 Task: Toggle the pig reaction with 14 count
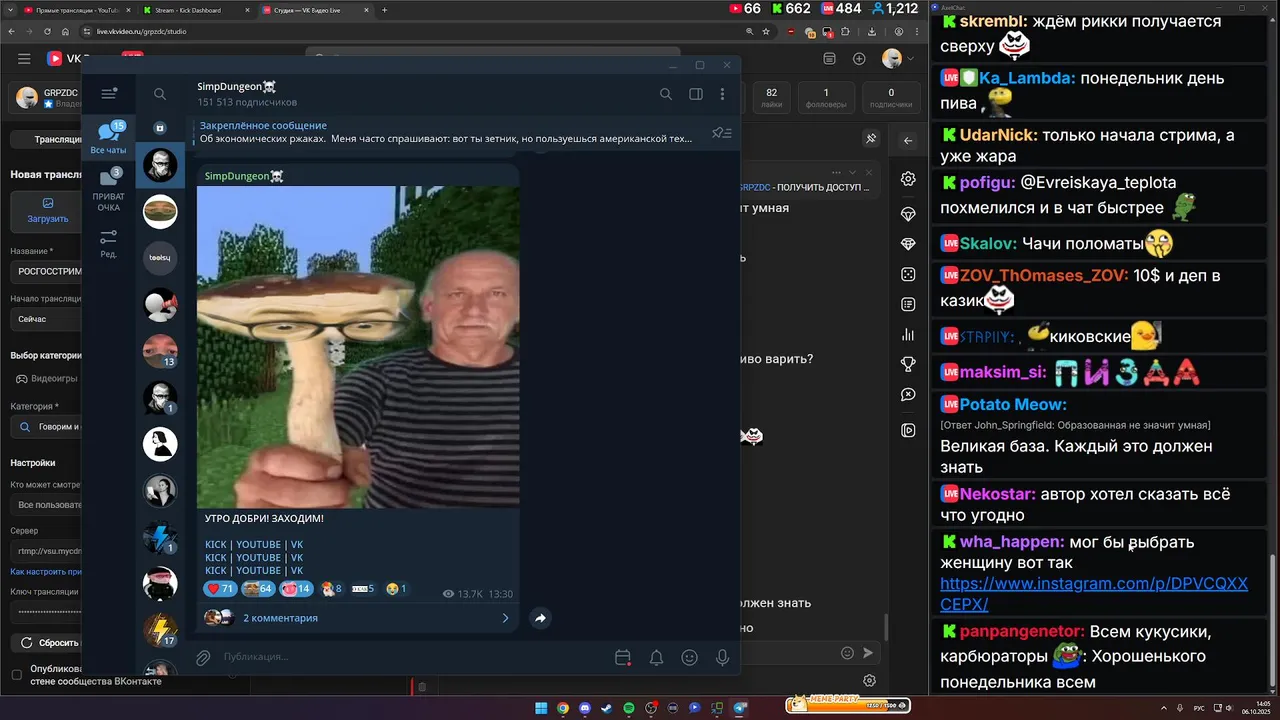tap(295, 589)
